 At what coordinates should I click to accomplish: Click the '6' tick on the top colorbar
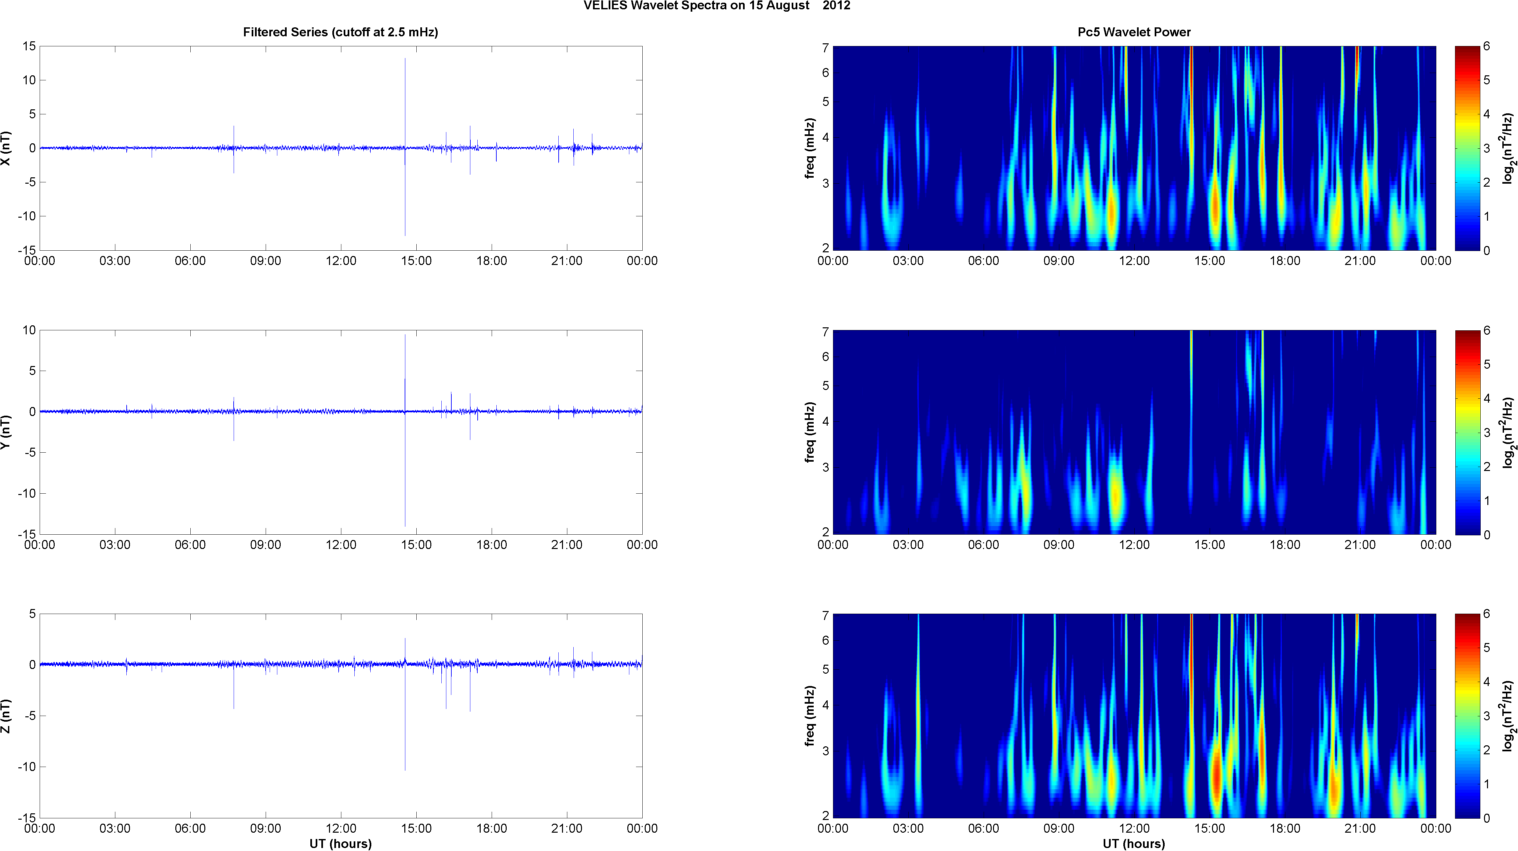pyautogui.click(x=1487, y=46)
